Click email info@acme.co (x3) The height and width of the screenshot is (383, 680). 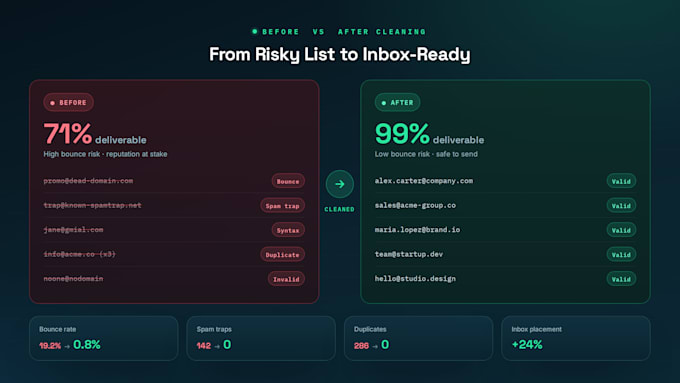[79, 254]
